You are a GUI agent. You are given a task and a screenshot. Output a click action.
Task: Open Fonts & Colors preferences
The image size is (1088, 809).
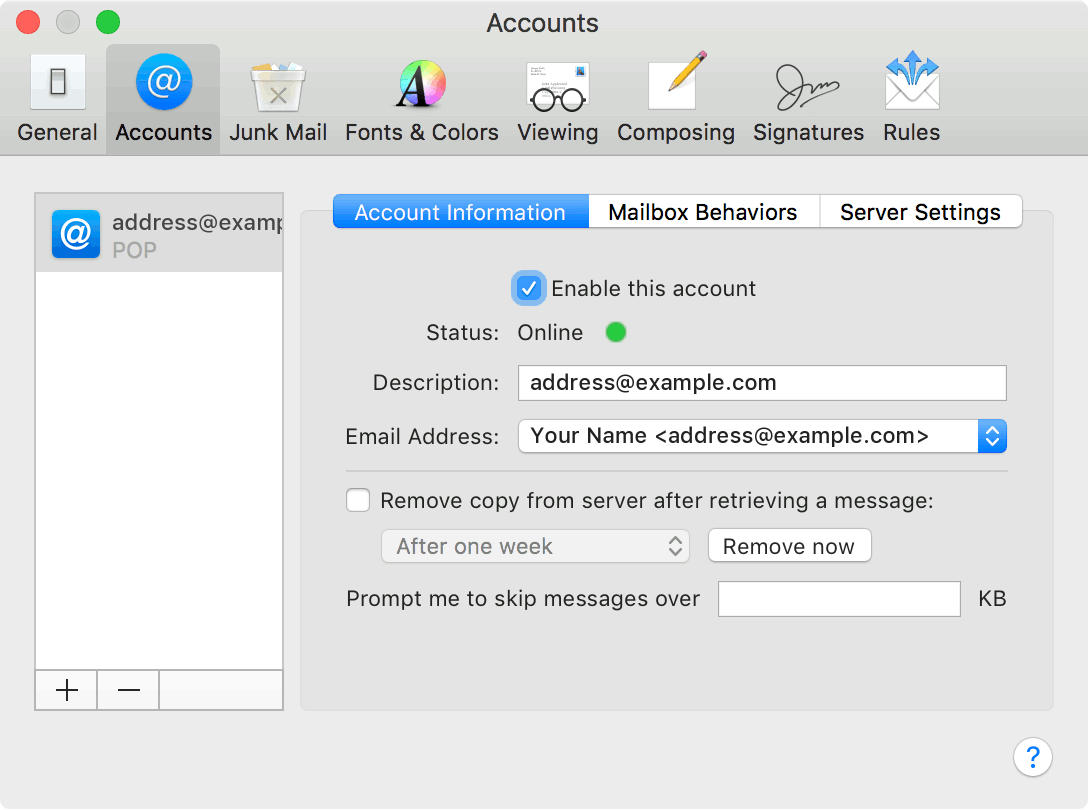[421, 97]
